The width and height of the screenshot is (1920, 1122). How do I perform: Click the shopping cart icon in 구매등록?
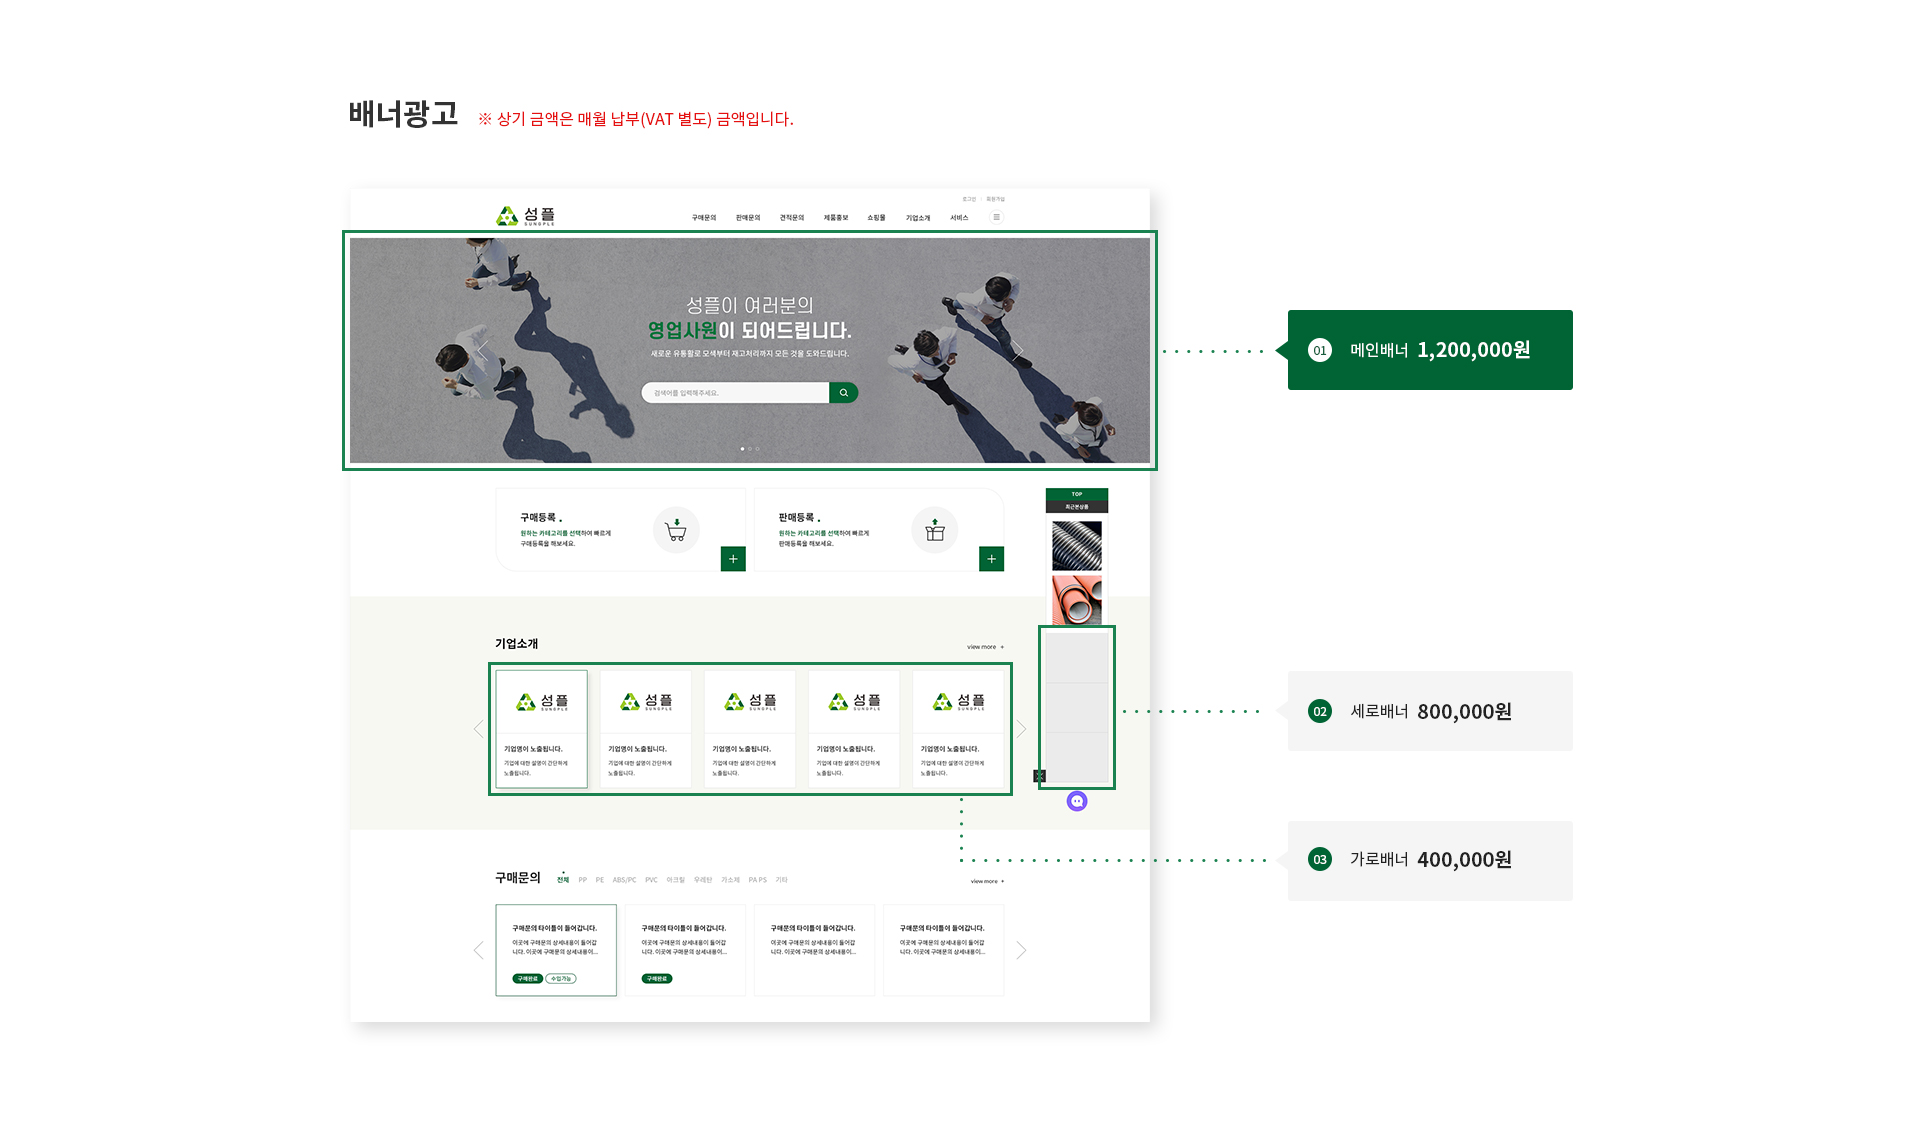click(x=676, y=530)
